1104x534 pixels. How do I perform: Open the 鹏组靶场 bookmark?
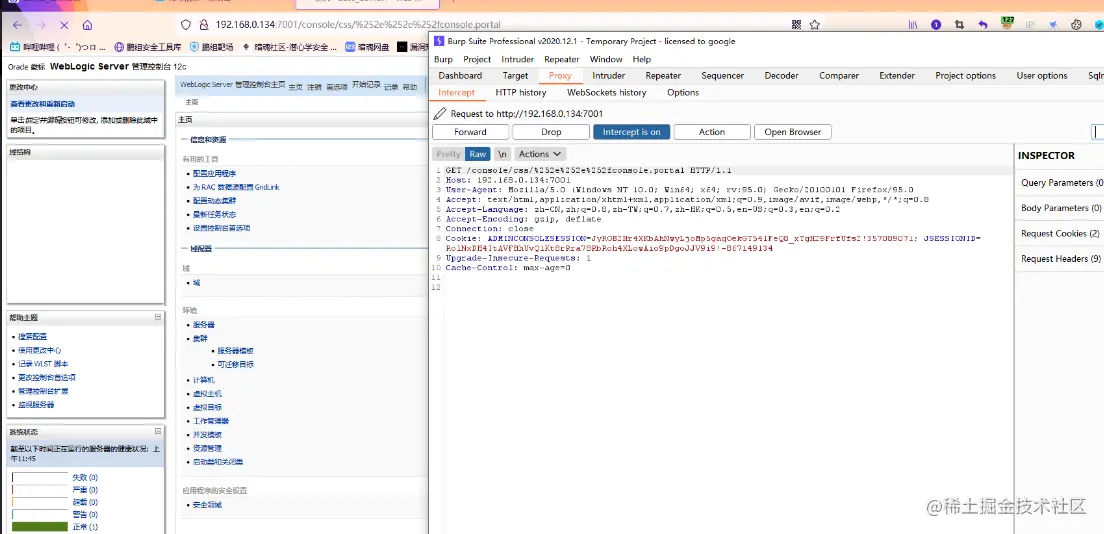[x=211, y=47]
